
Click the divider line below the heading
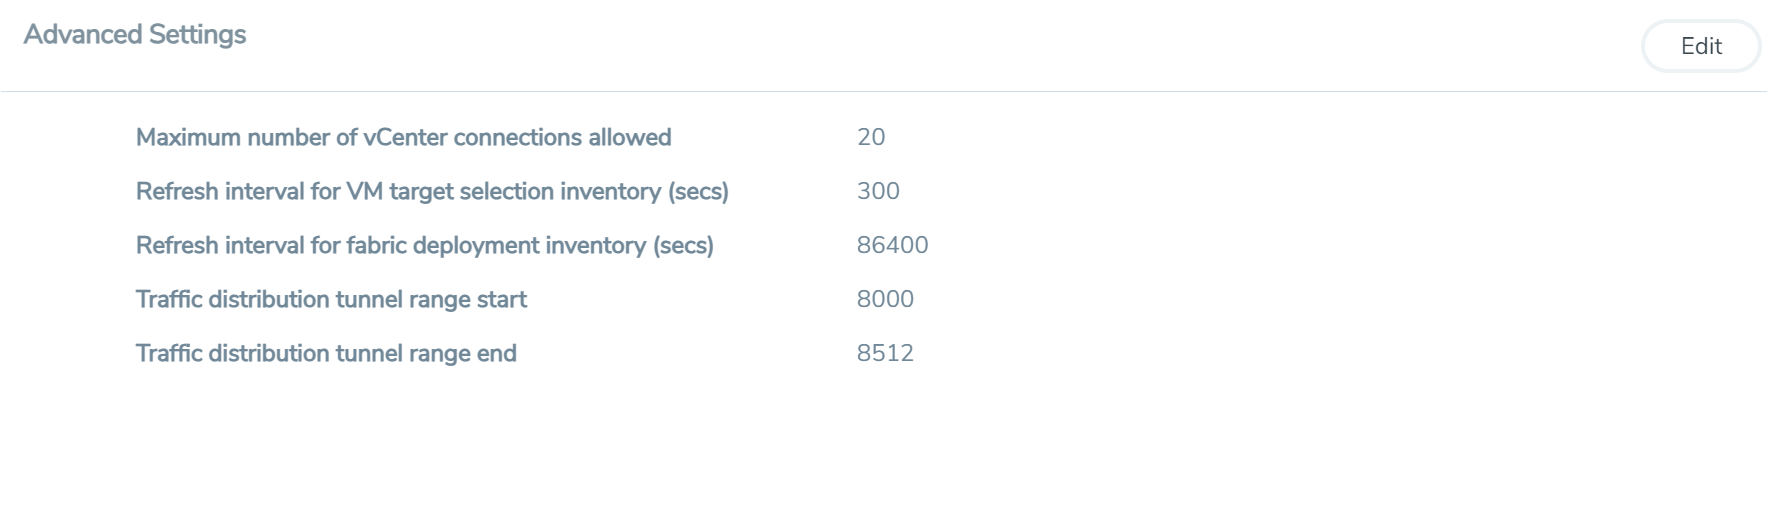tap(884, 91)
